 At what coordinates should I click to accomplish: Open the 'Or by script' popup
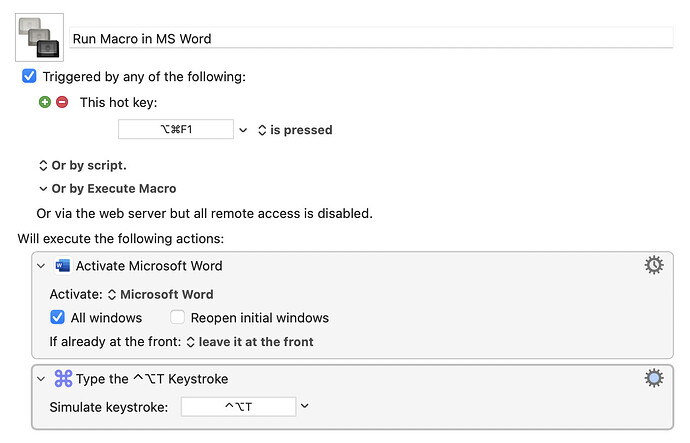83,165
